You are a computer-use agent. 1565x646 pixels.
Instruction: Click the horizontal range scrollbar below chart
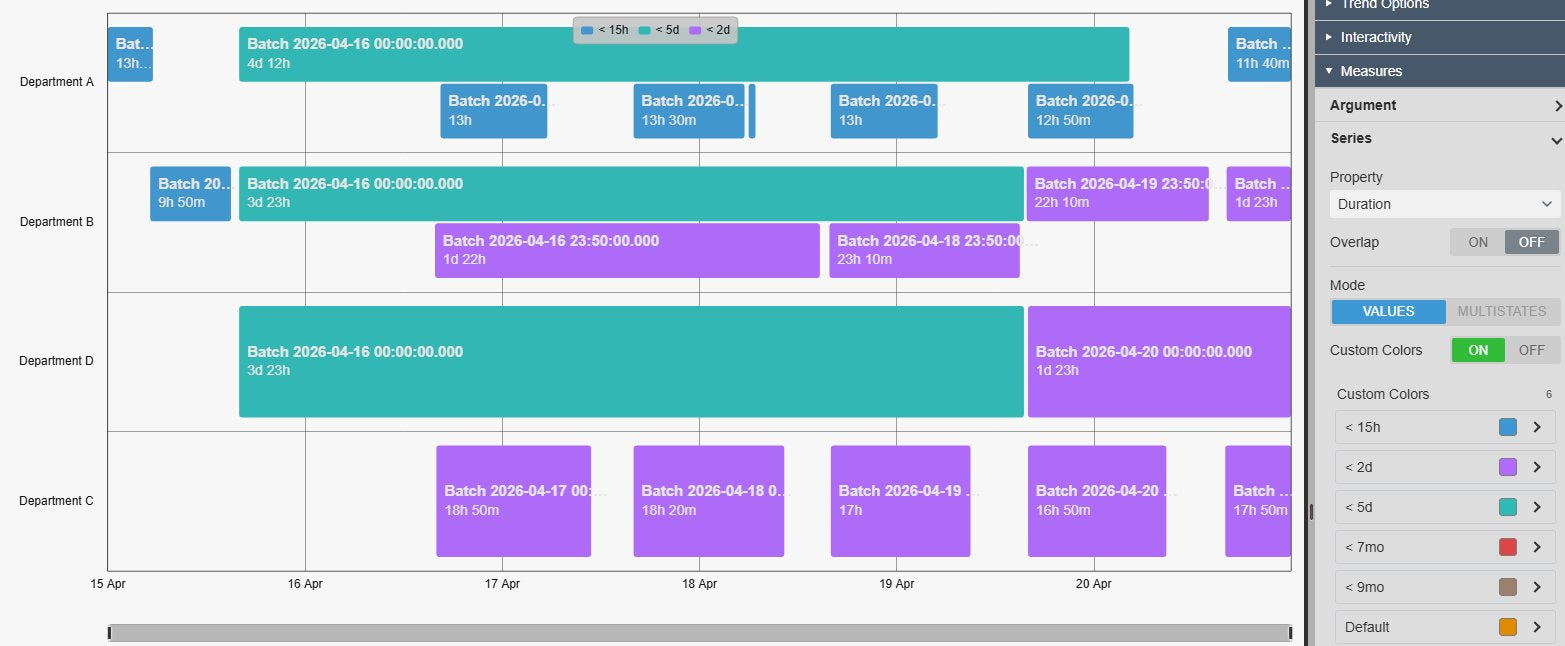click(700, 633)
